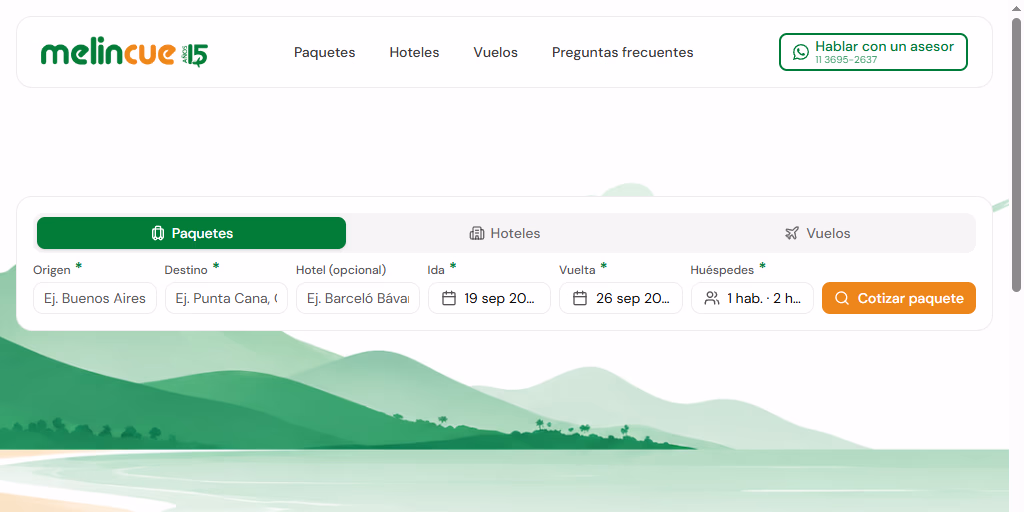Click the calendar icon in Ida field
This screenshot has height=512, width=1024.
[x=449, y=298]
